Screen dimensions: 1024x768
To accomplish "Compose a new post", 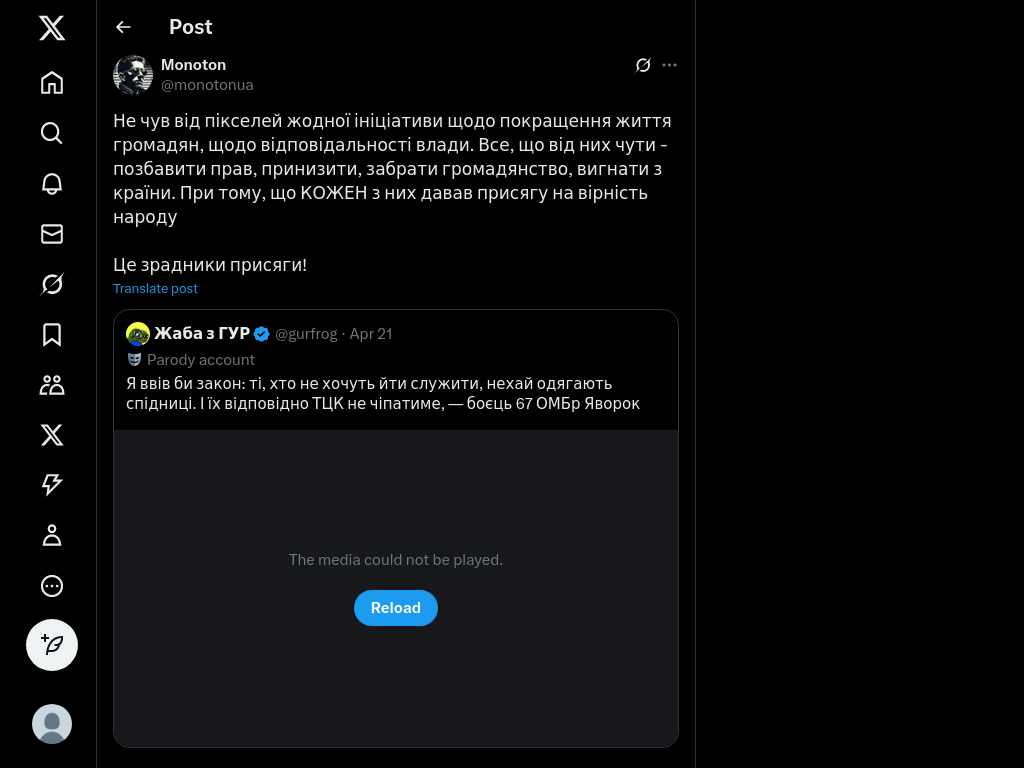I will (52, 645).
